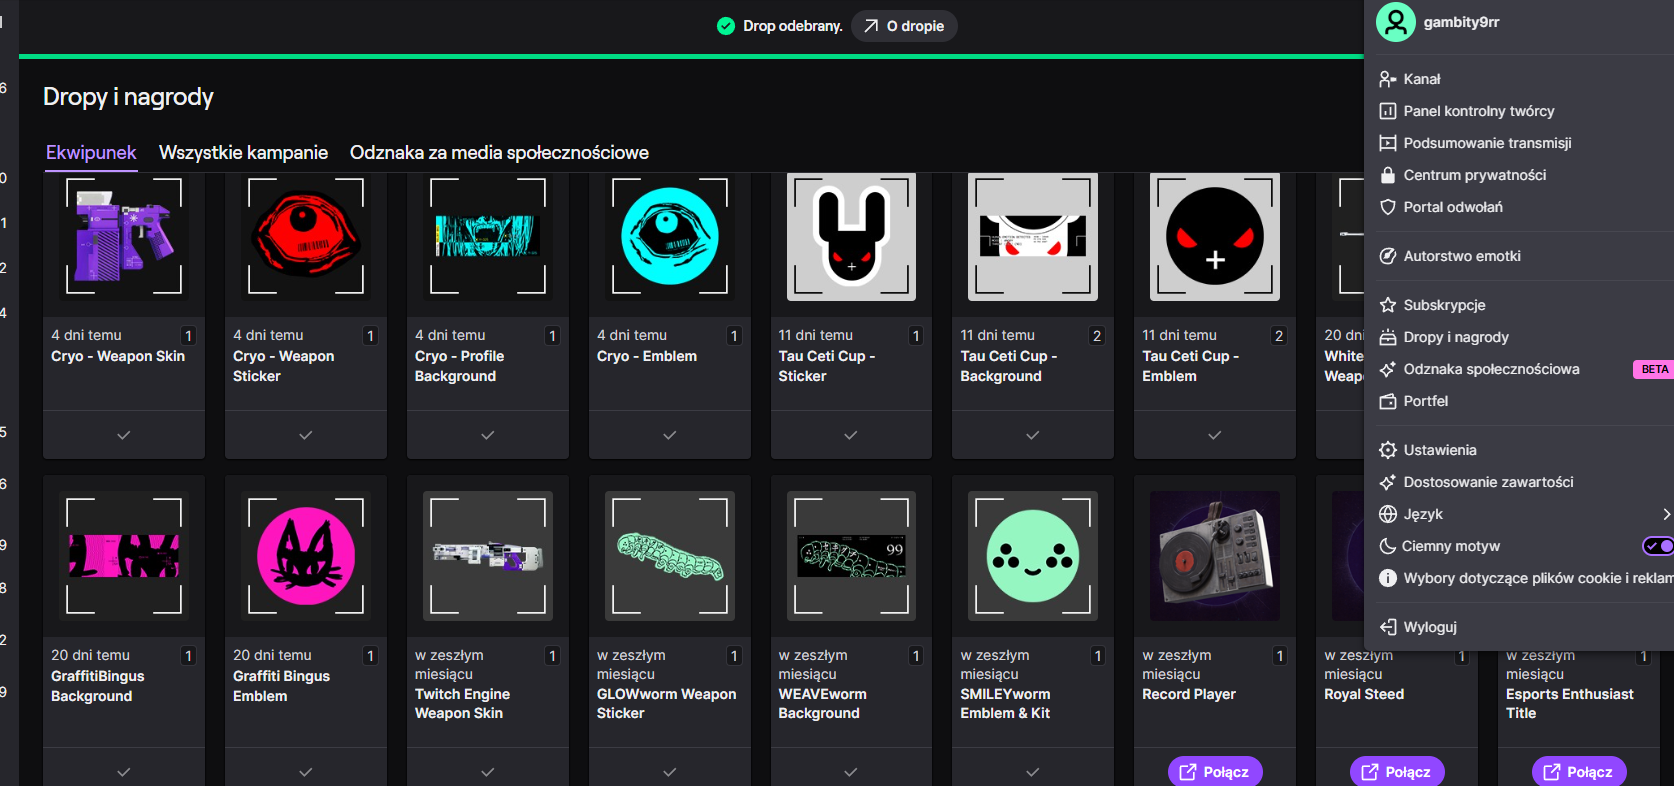Open Subskrypcje star item
Viewport: 1674px width, 786px height.
tap(1444, 305)
